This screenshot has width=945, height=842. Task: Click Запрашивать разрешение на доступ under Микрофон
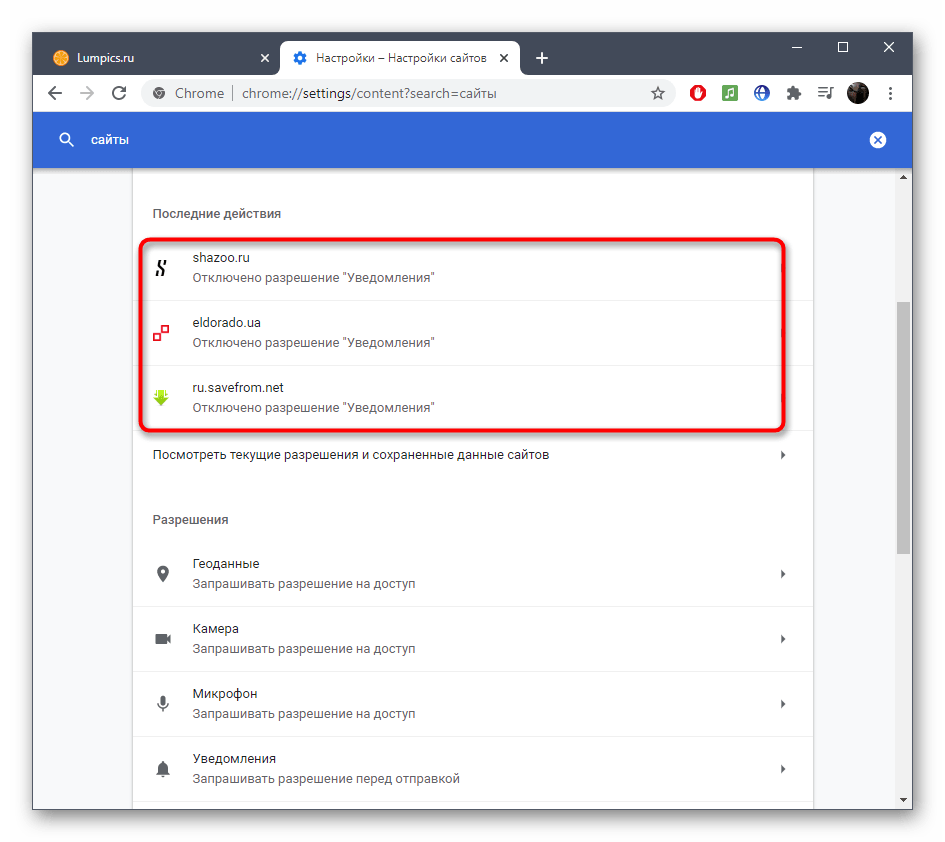pyautogui.click(x=304, y=714)
